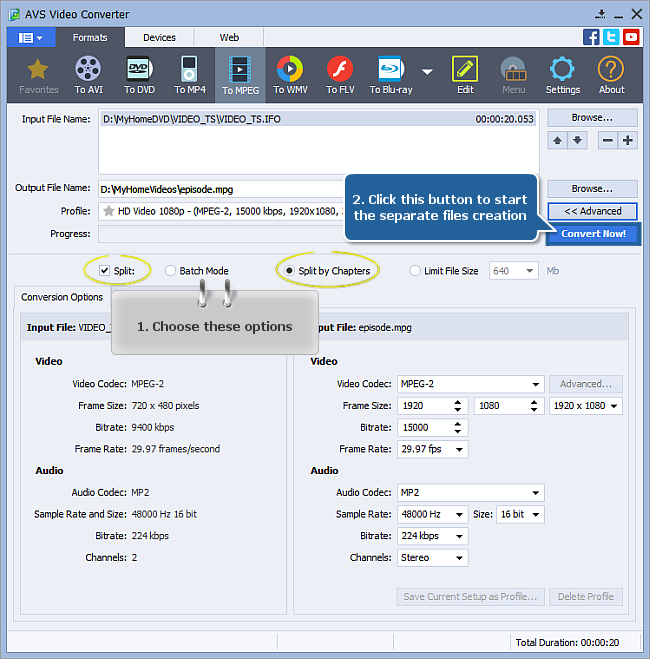
Task: Add input file with plus button
Action: (x=628, y=140)
